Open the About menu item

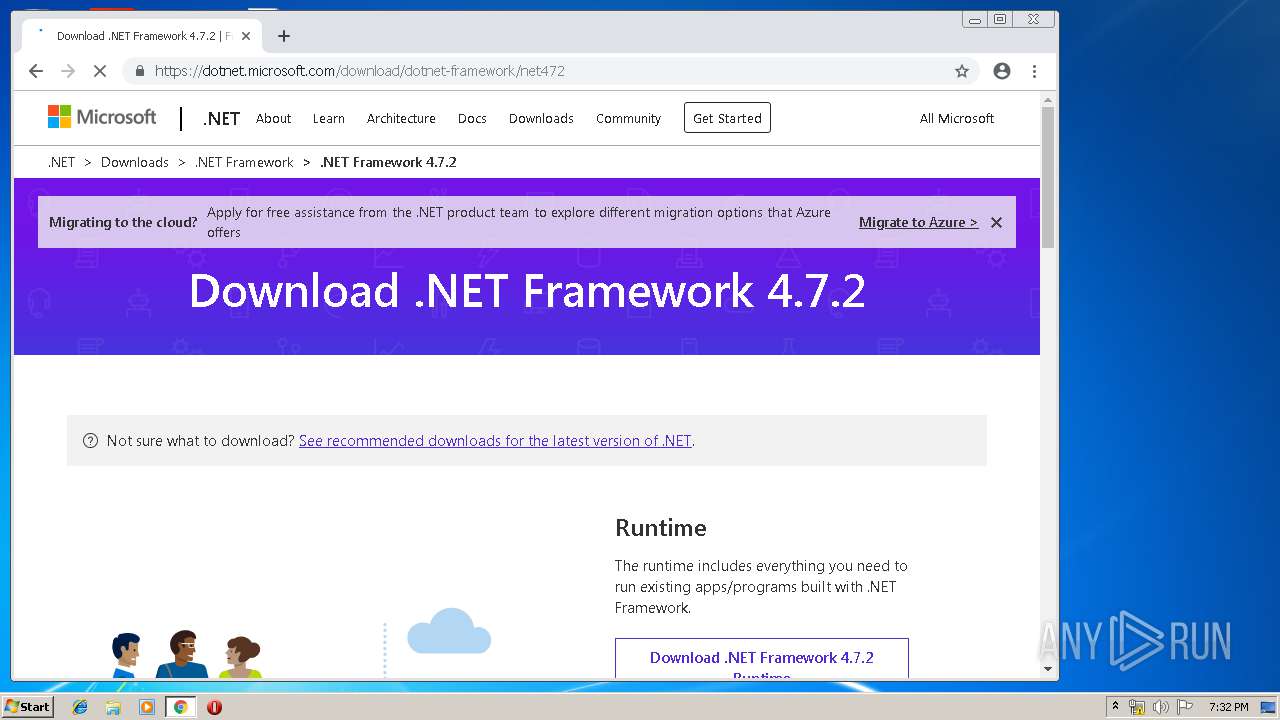273,118
